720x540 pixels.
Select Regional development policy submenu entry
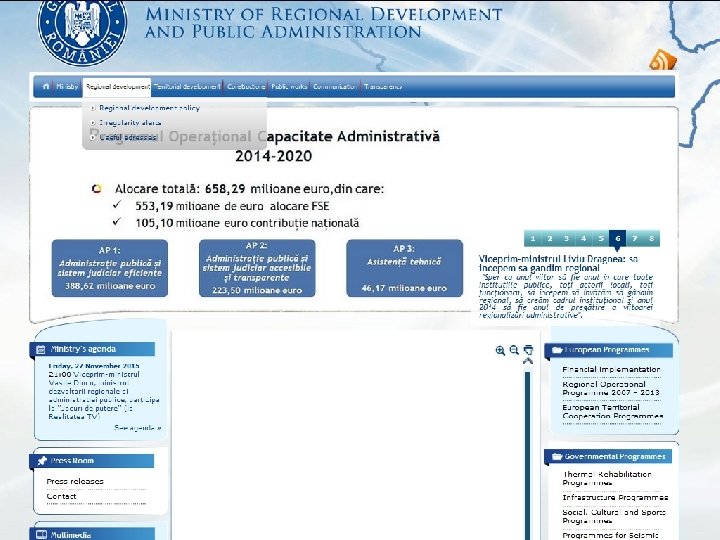tap(150, 108)
